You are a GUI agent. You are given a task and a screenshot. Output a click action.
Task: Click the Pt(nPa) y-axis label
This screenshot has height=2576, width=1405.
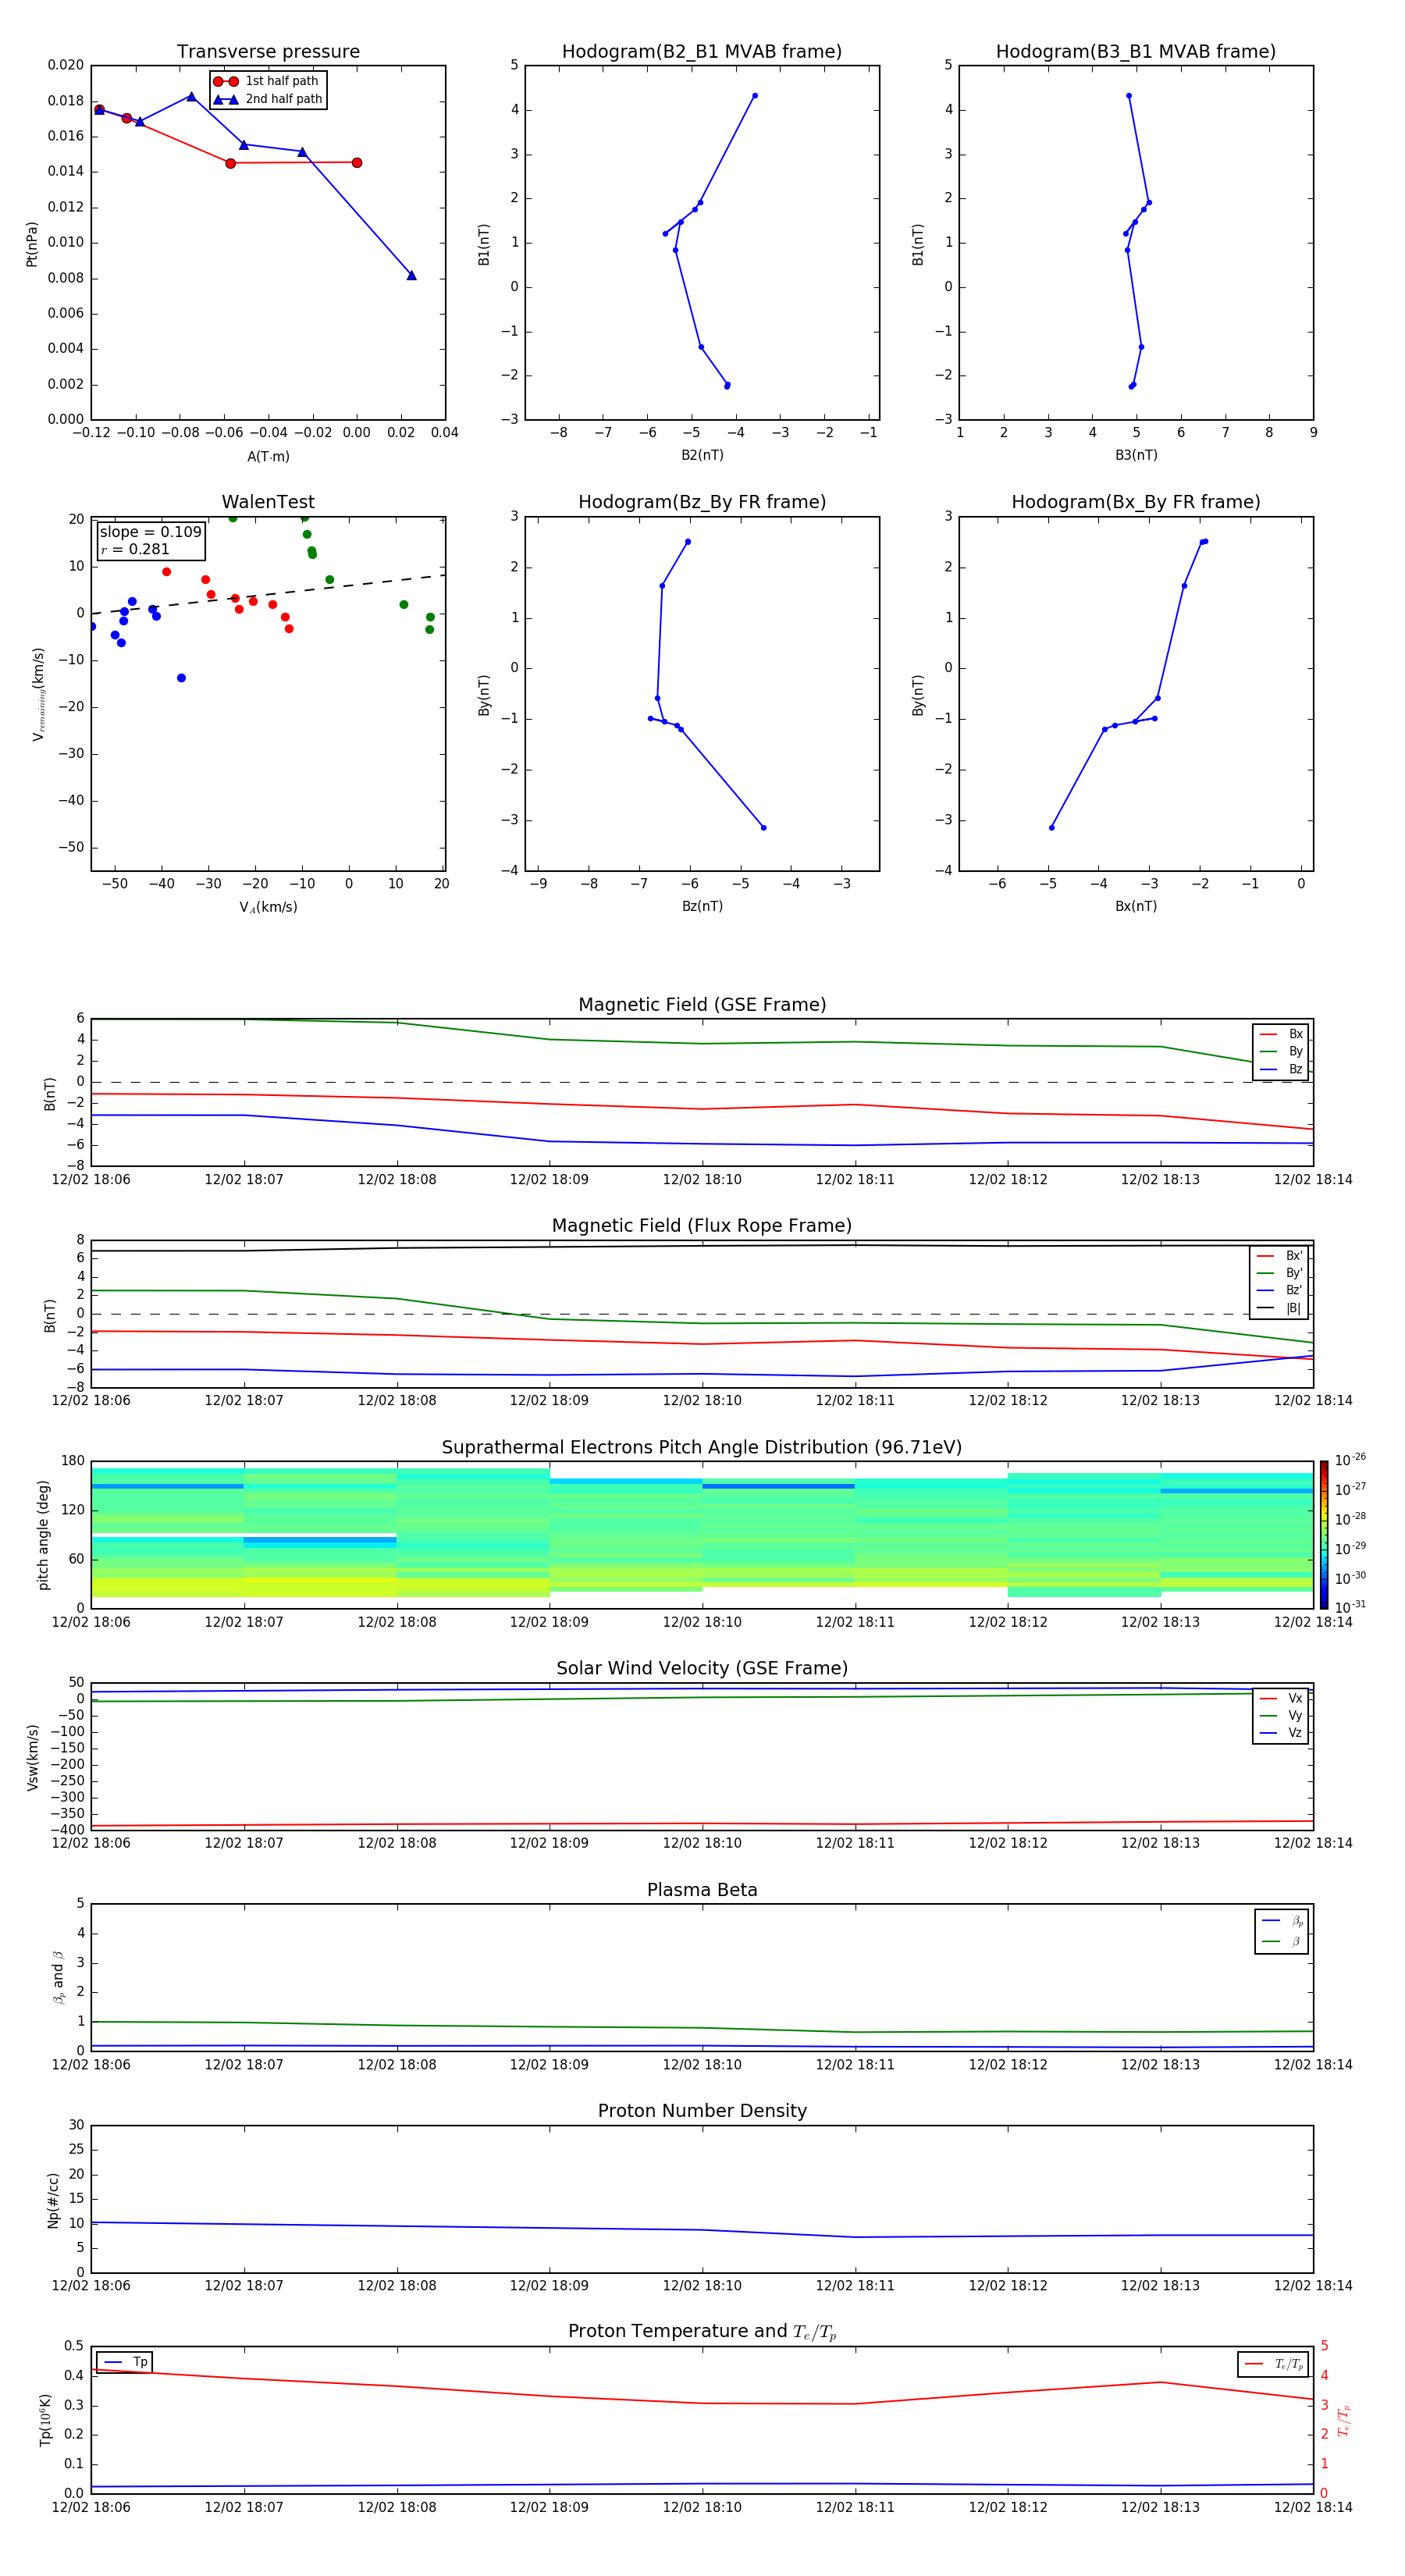point(32,244)
